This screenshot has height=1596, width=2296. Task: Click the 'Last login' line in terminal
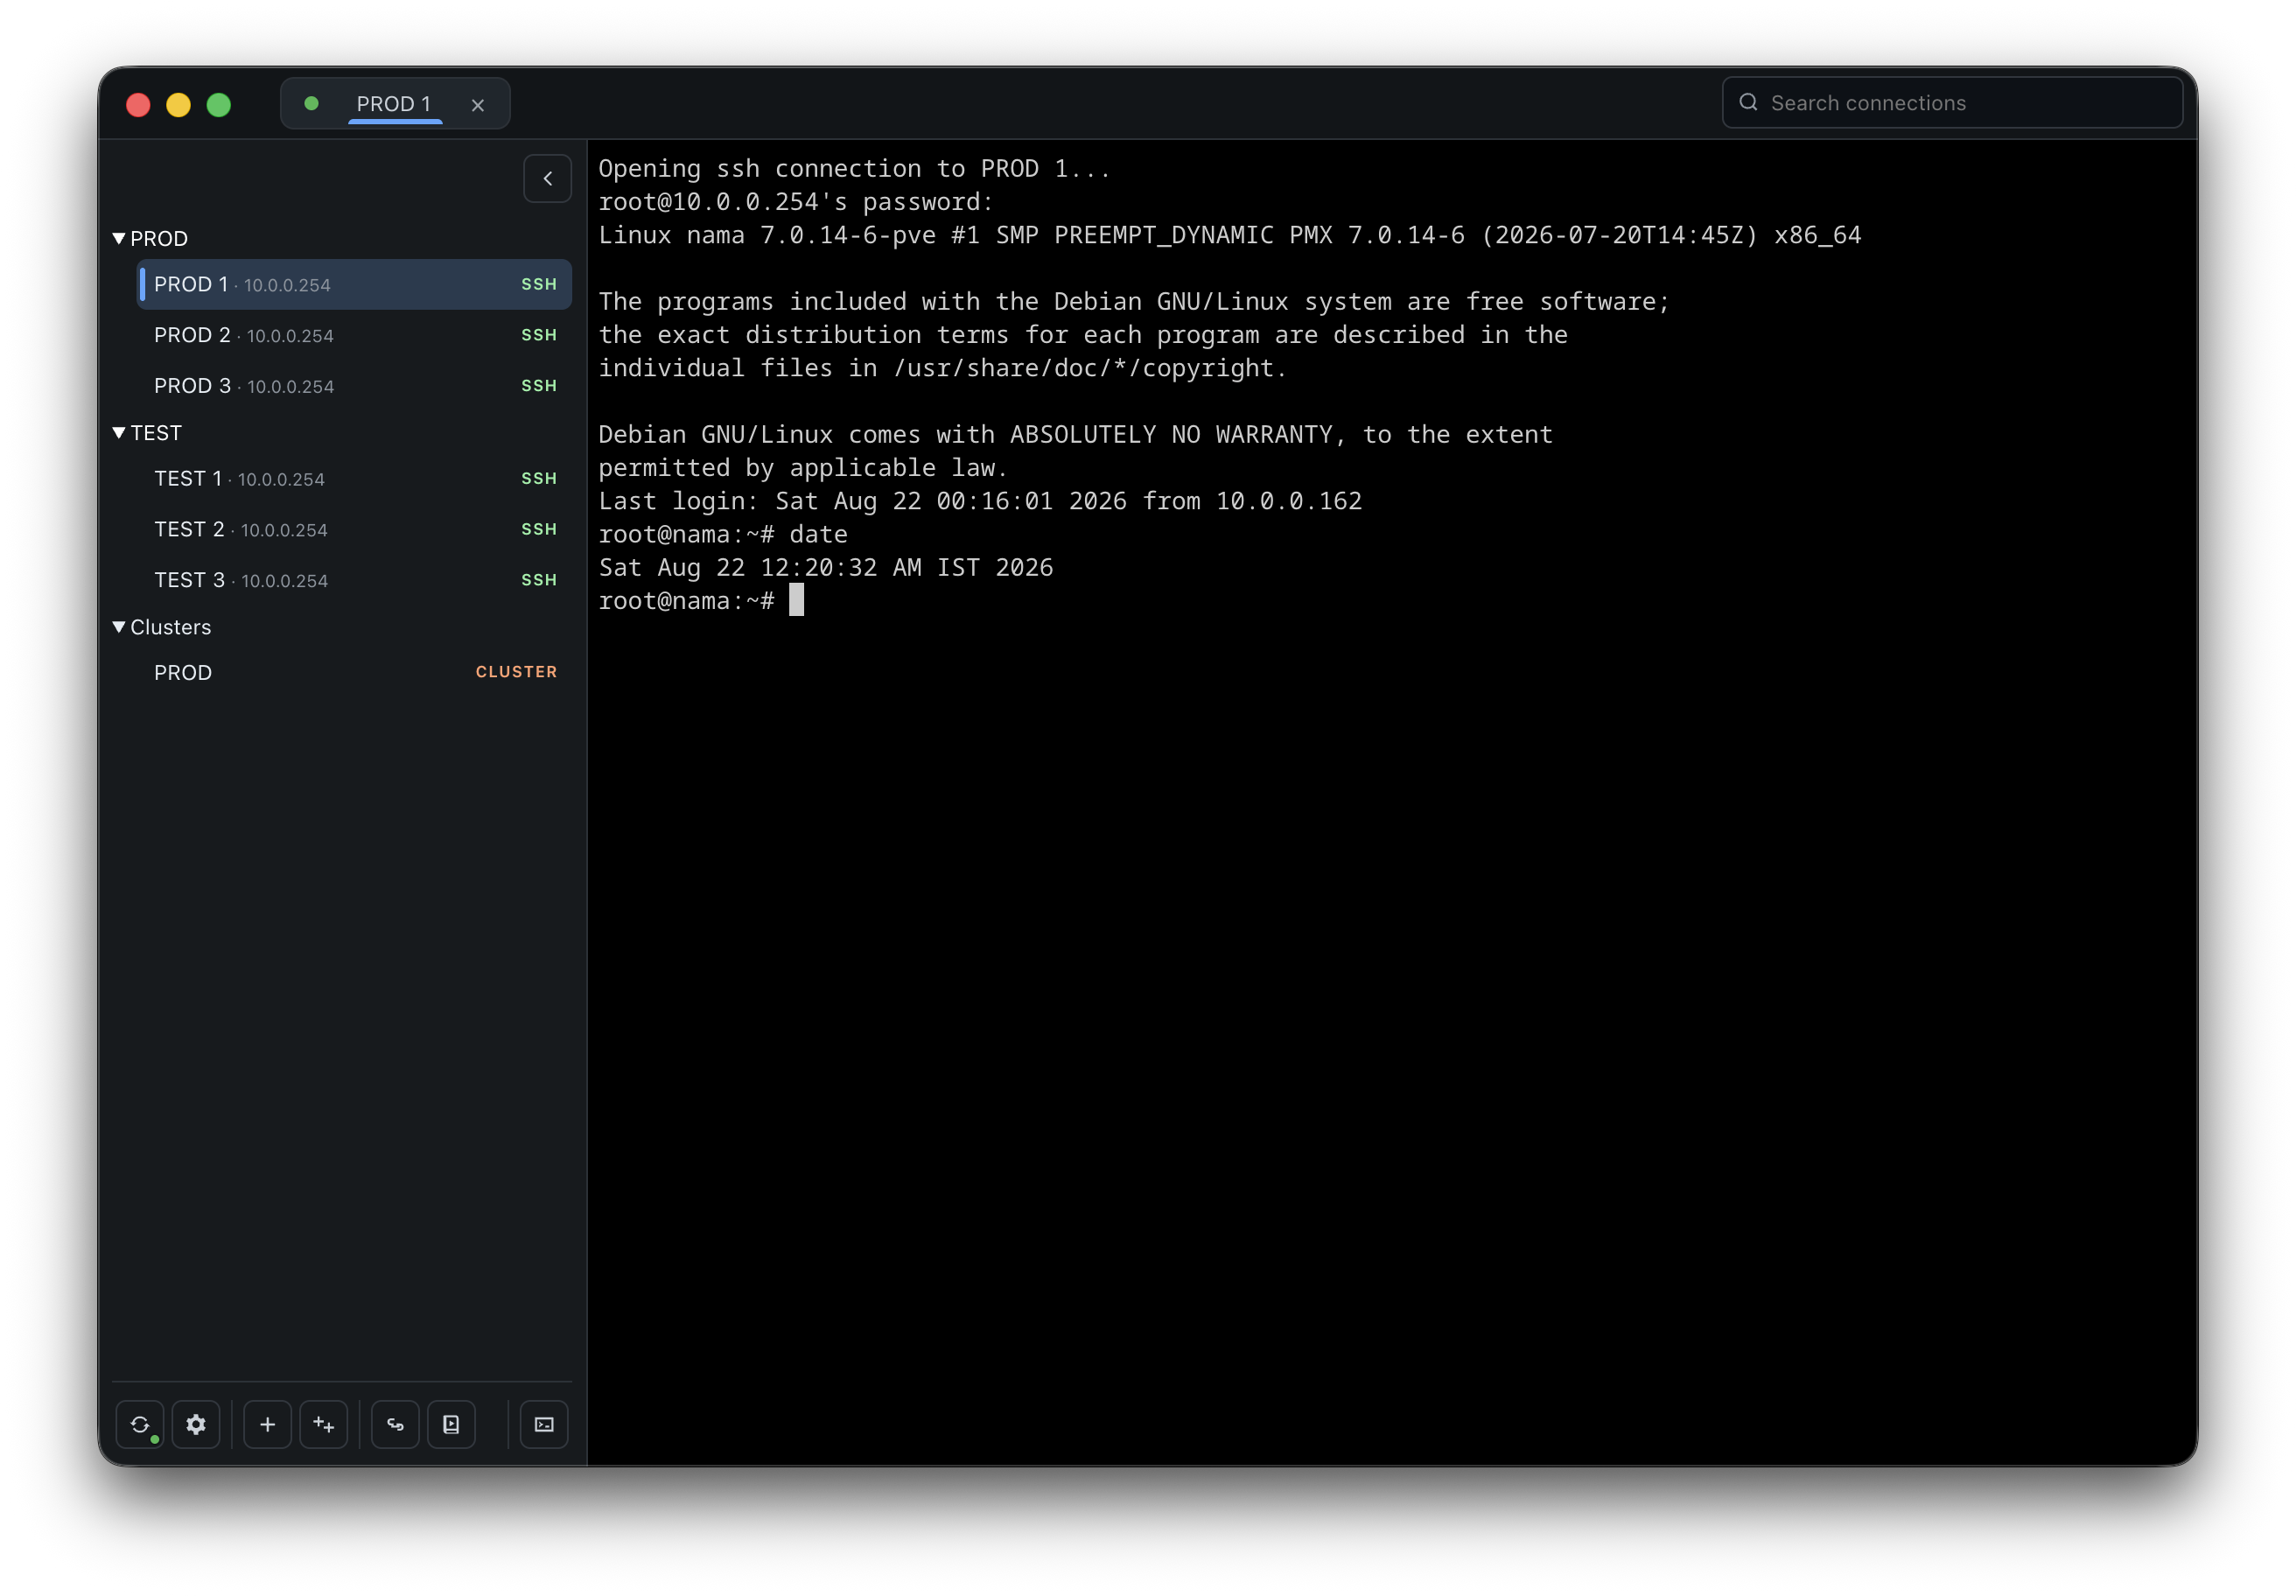pyautogui.click(x=980, y=501)
